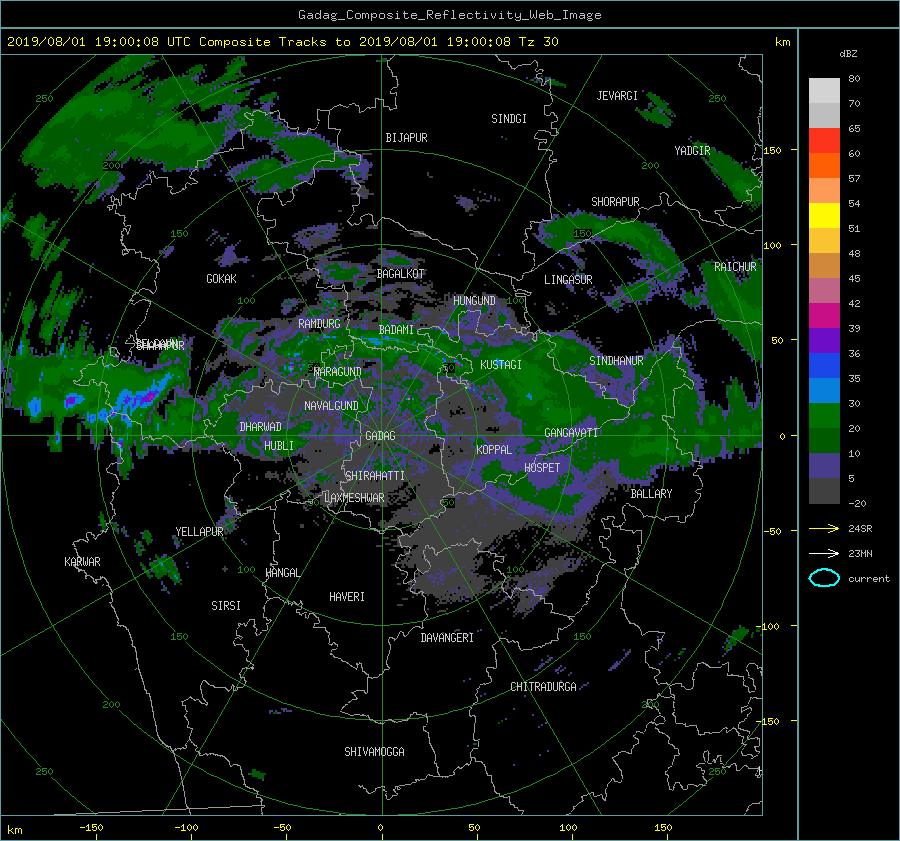
Task: Click the '42' value on dBZ scale
Action: pos(854,304)
